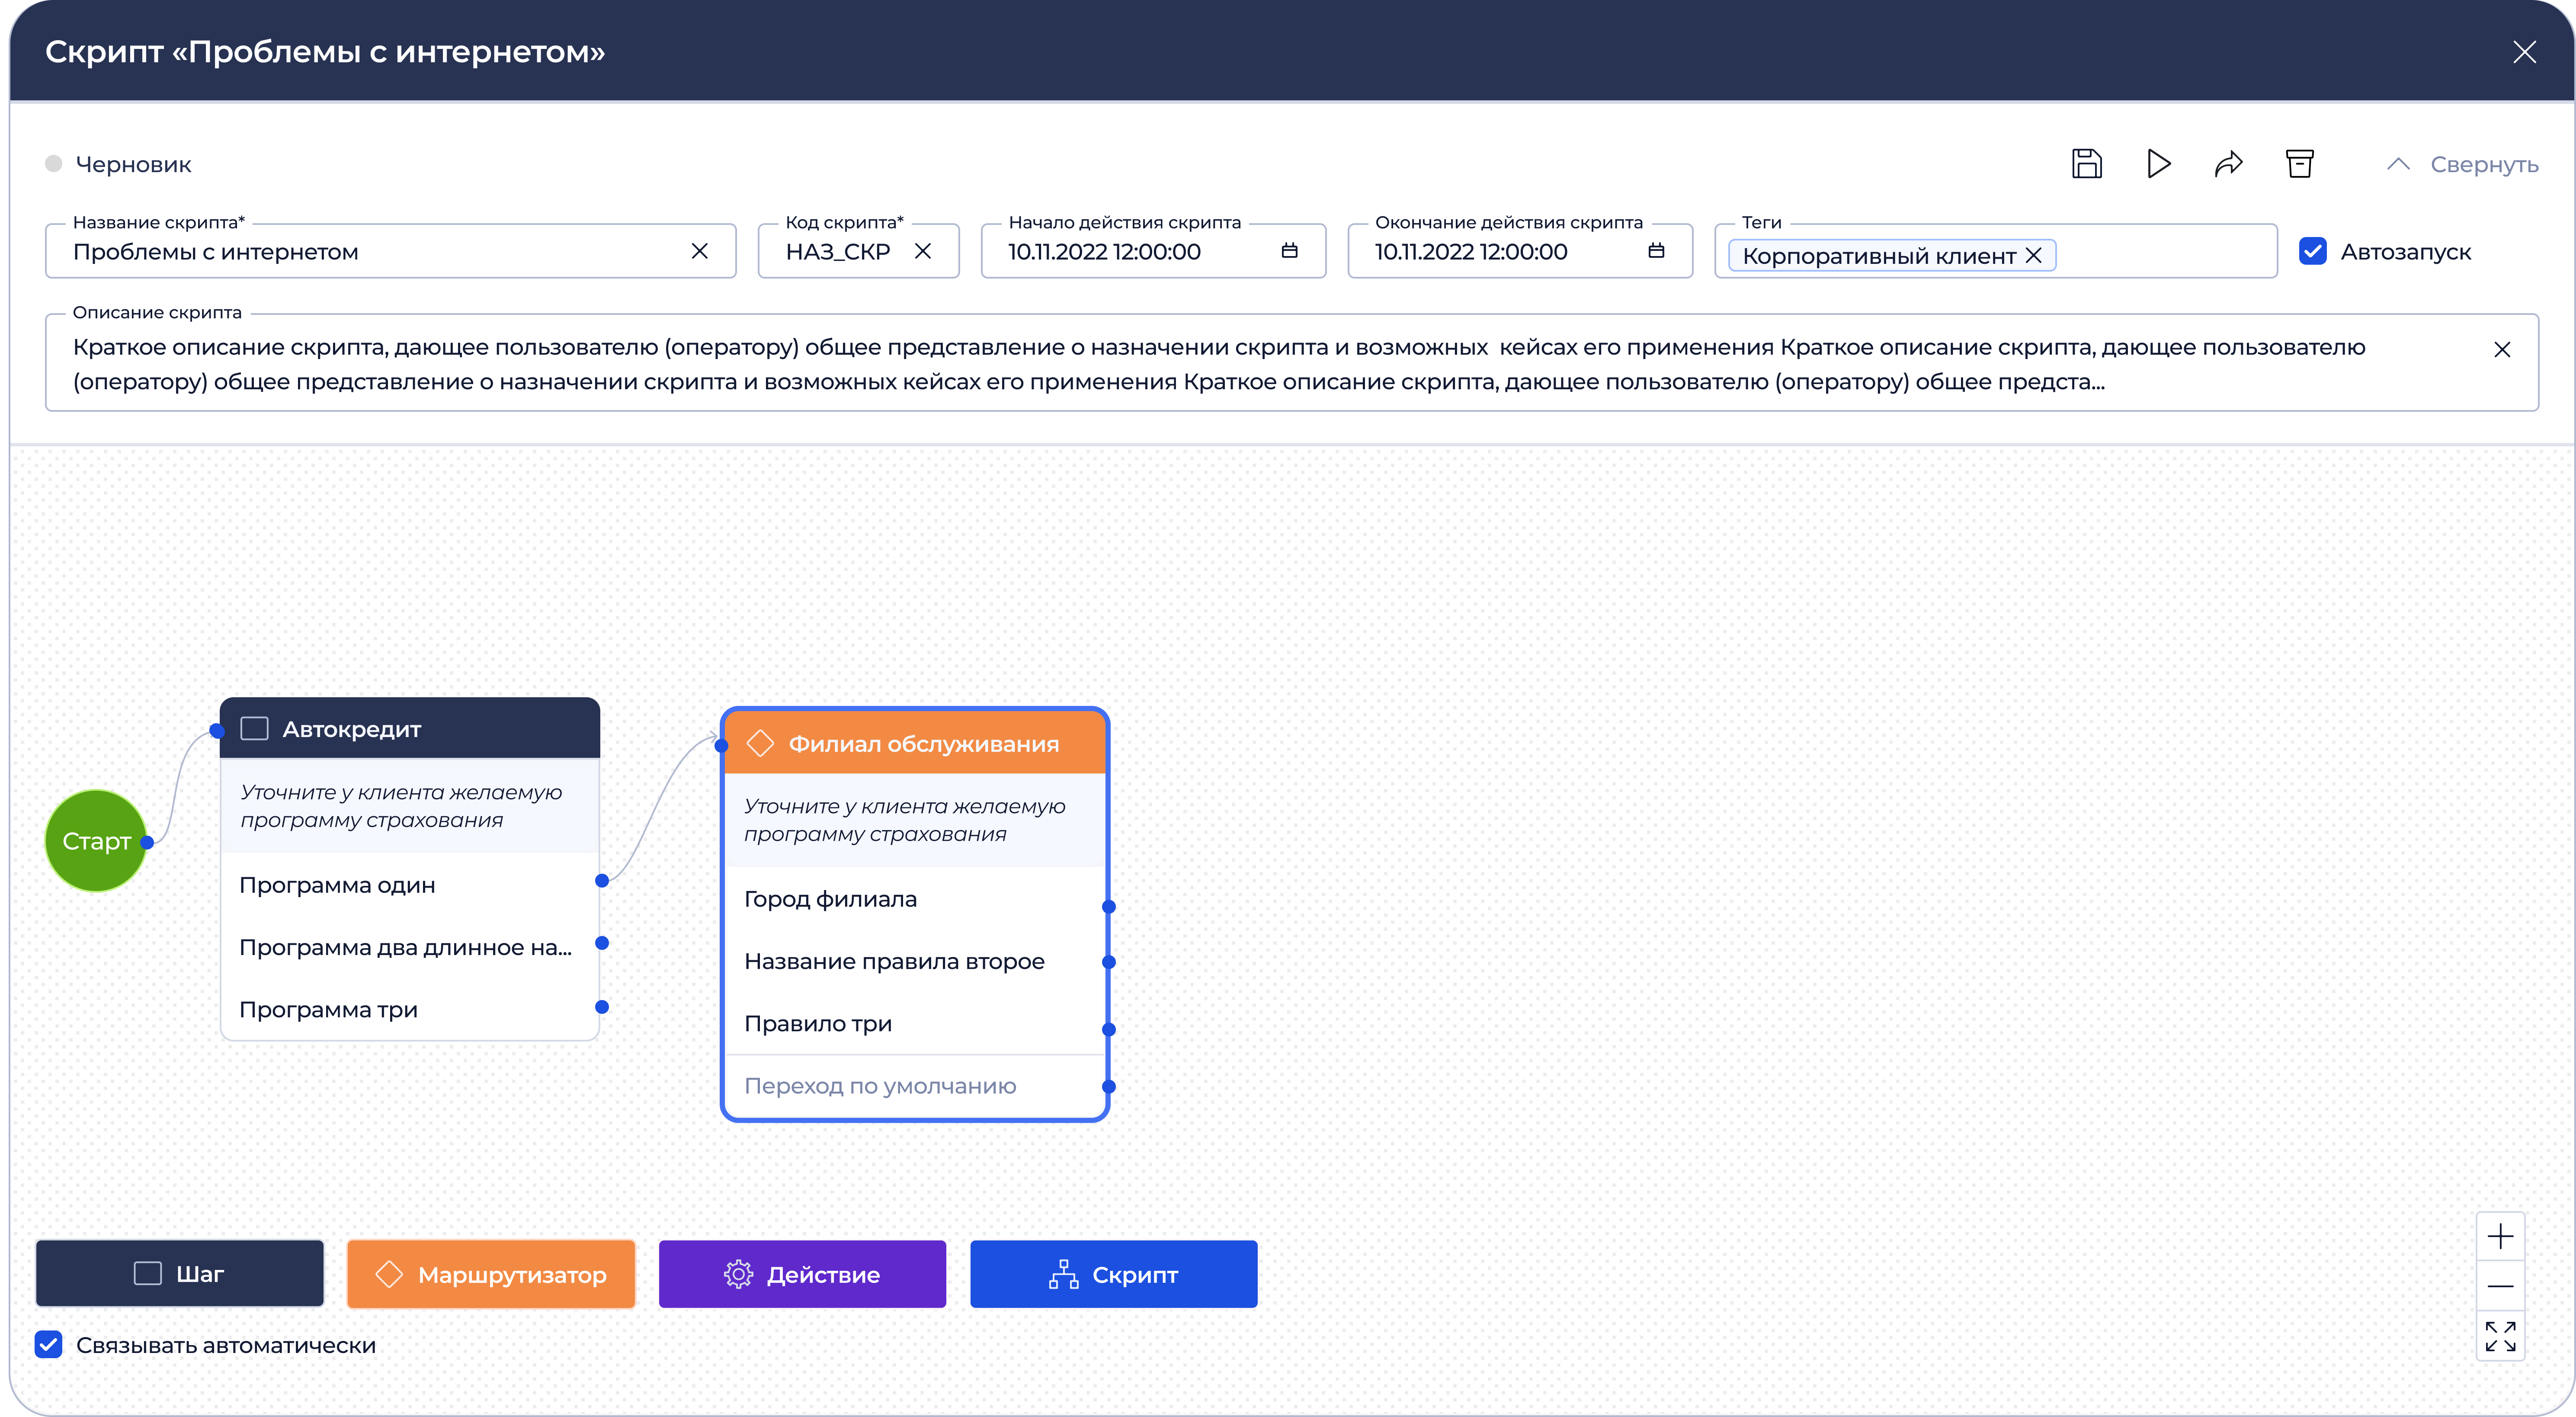The width and height of the screenshot is (2576, 1417).
Task: Toggle Связывать автоматически checkbox
Action: [x=48, y=1345]
